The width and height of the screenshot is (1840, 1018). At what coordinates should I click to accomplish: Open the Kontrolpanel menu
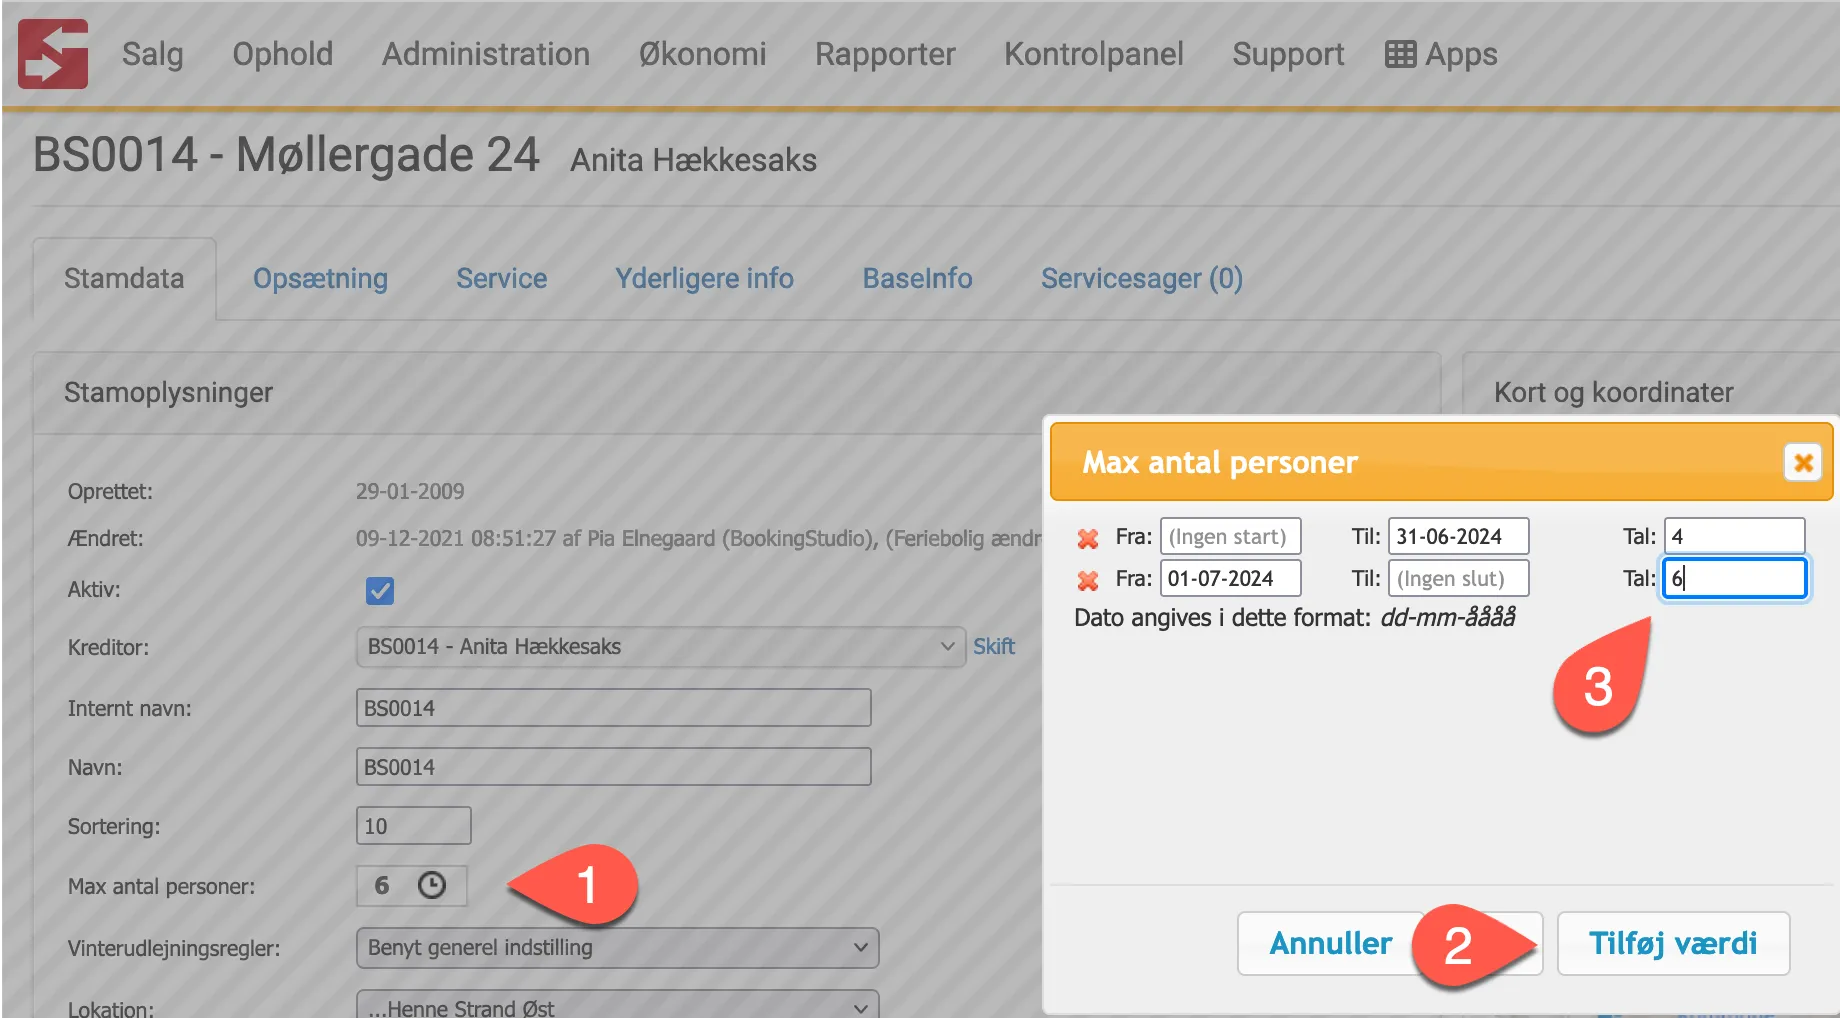point(1093,54)
